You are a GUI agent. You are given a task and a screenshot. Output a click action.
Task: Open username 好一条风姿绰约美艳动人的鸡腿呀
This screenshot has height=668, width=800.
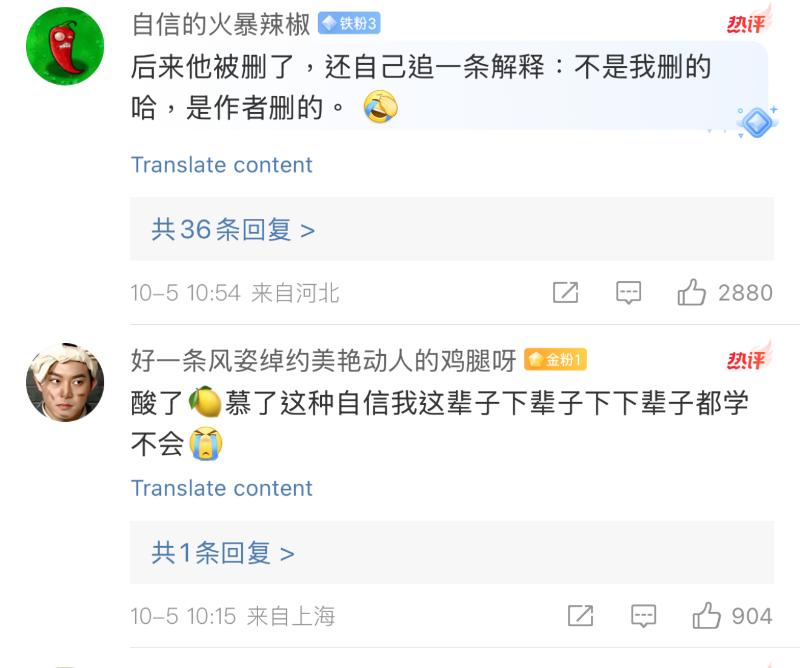click(323, 360)
